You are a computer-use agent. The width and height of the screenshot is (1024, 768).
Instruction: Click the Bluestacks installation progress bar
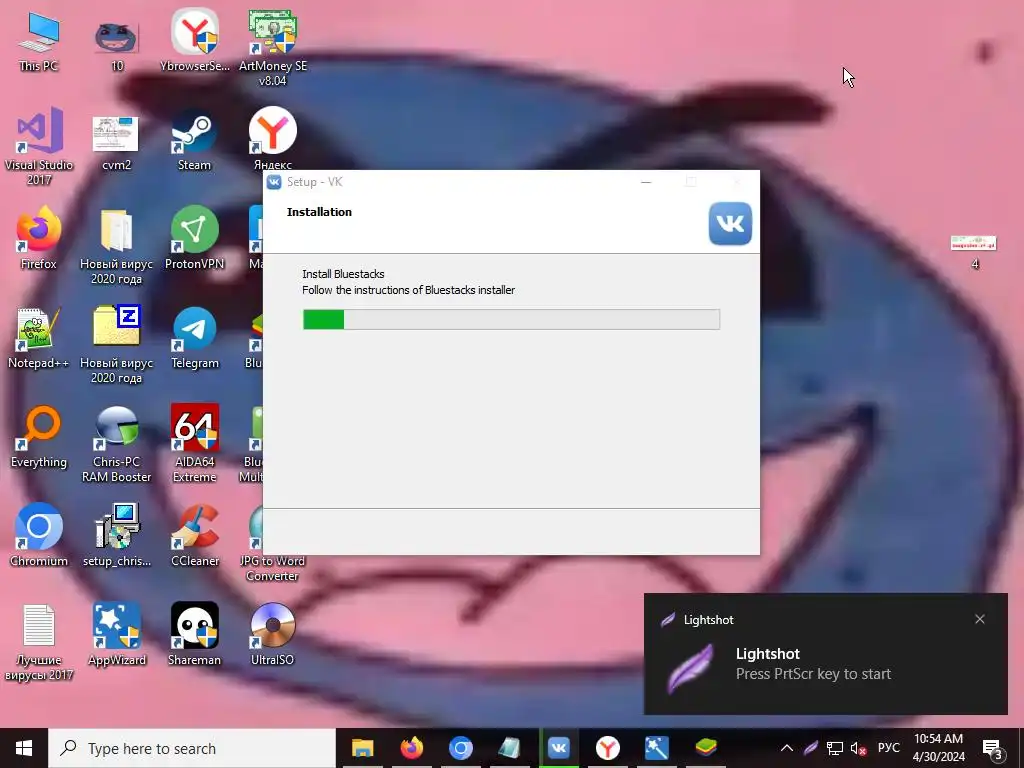click(511, 319)
